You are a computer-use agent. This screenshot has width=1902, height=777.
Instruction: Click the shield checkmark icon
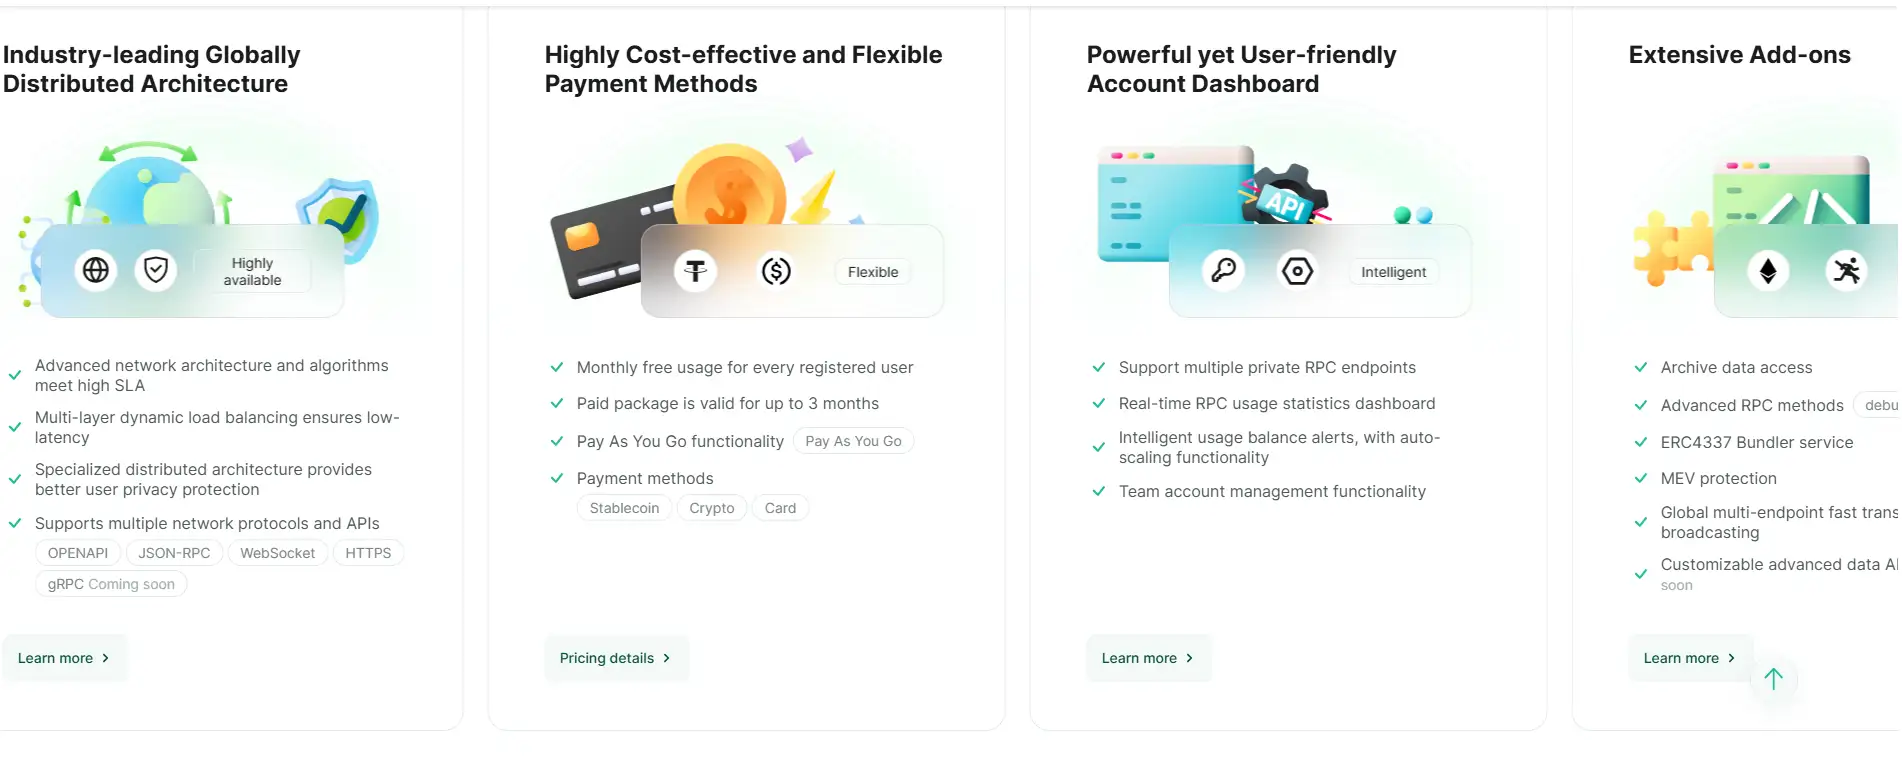click(156, 270)
